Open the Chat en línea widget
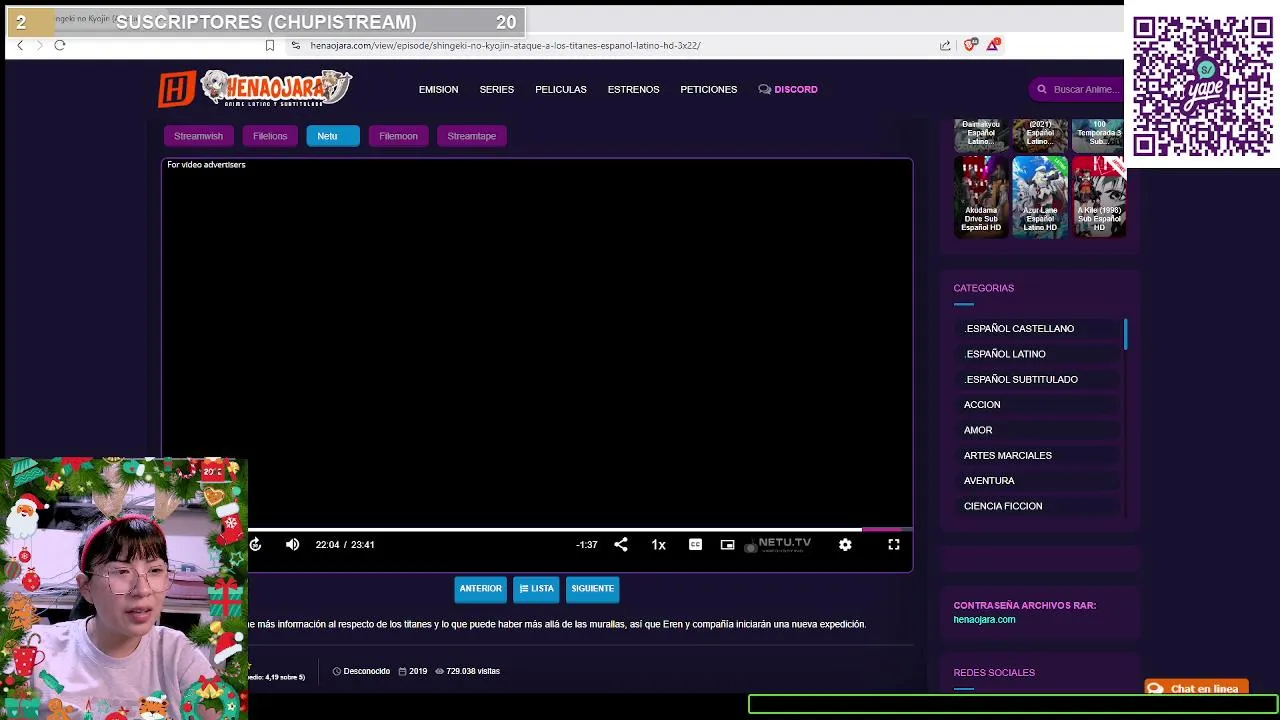1280x720 pixels. 1196,688
